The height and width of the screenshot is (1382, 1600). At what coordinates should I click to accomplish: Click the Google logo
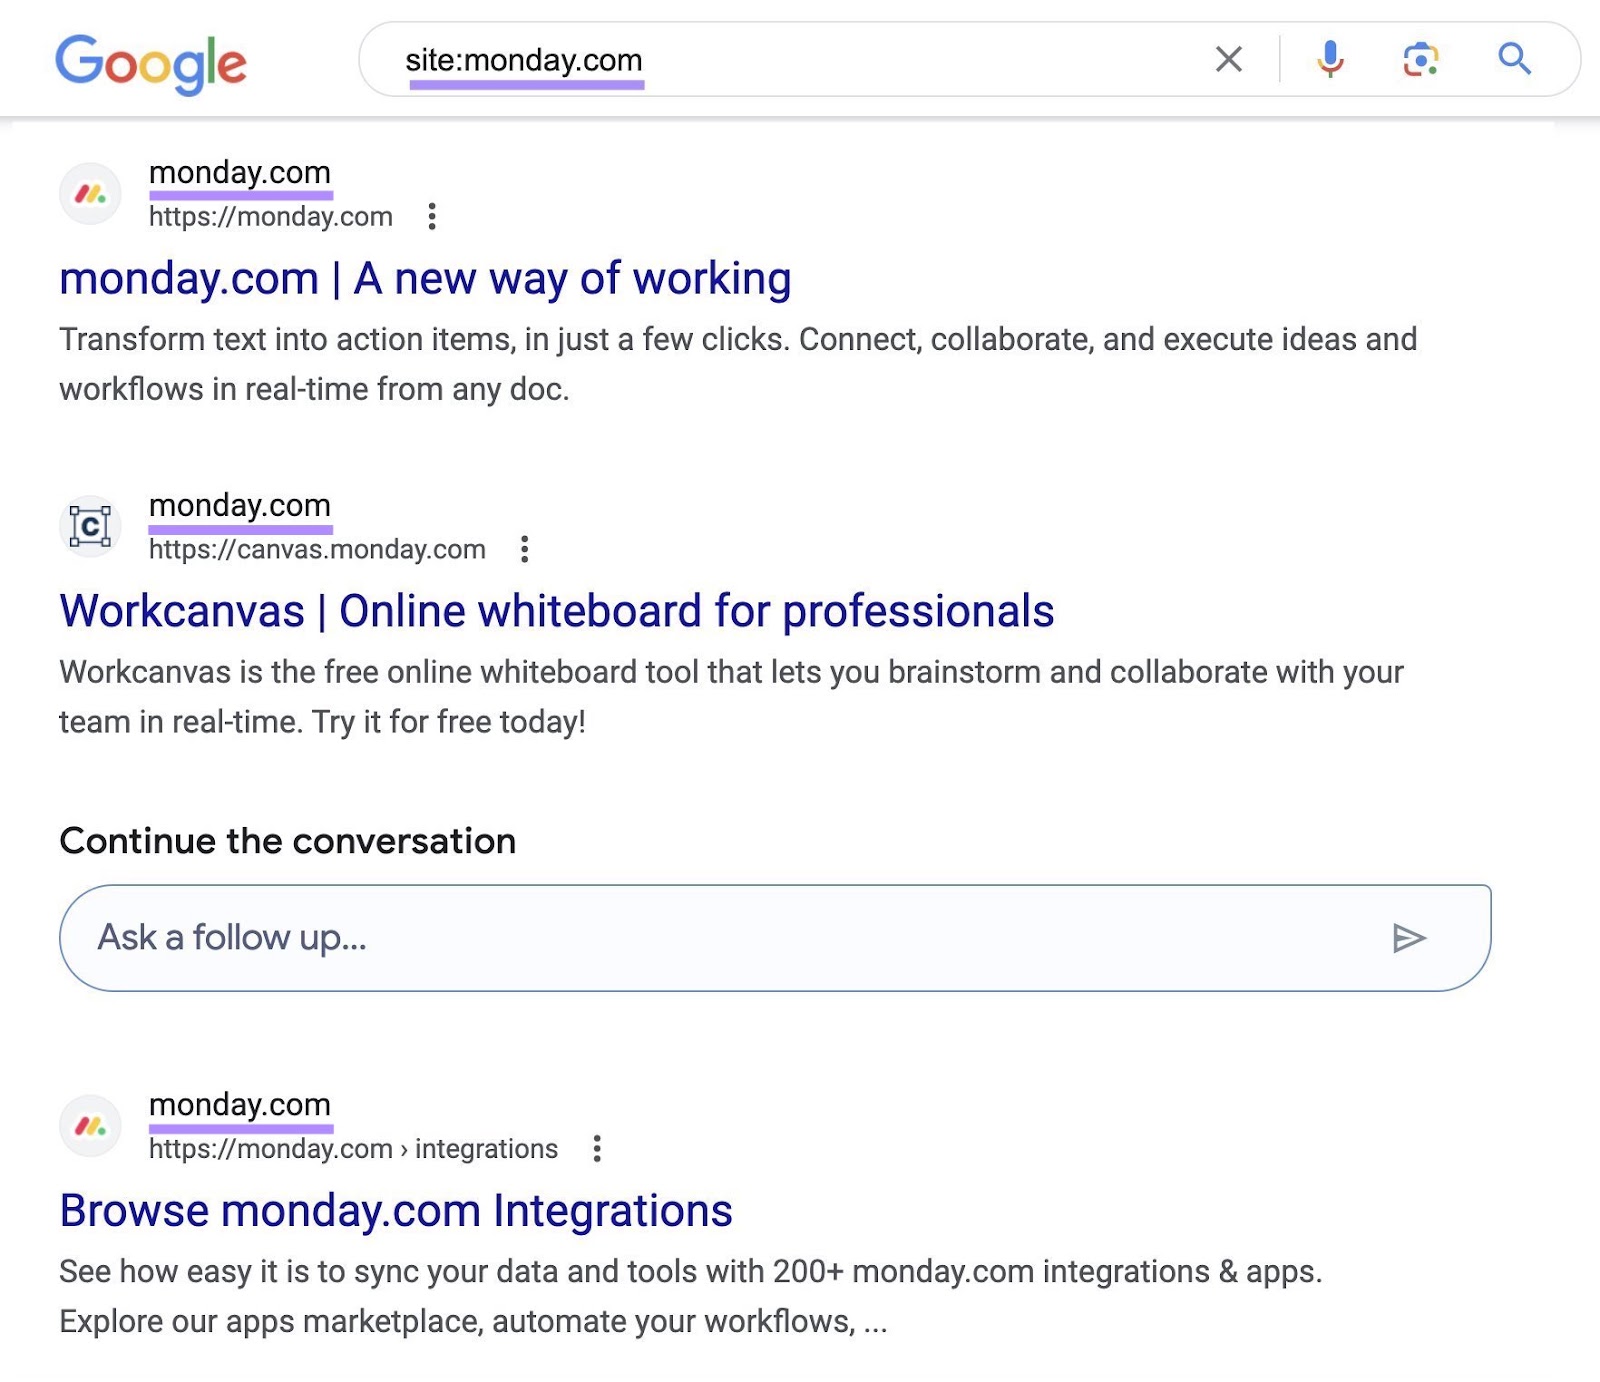[x=151, y=63]
